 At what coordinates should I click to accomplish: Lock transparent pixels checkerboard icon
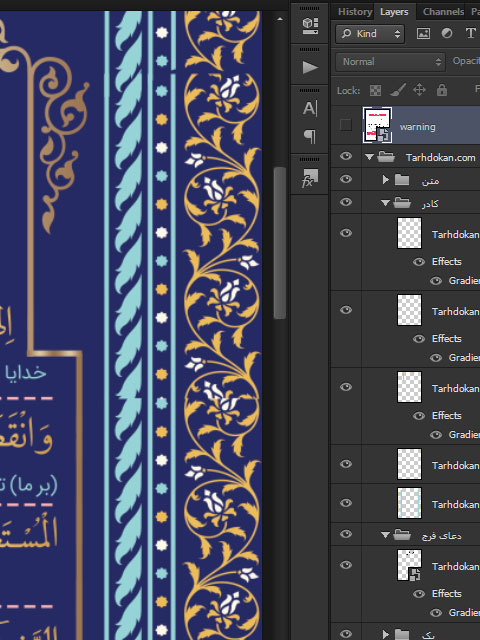pyautogui.click(x=375, y=90)
